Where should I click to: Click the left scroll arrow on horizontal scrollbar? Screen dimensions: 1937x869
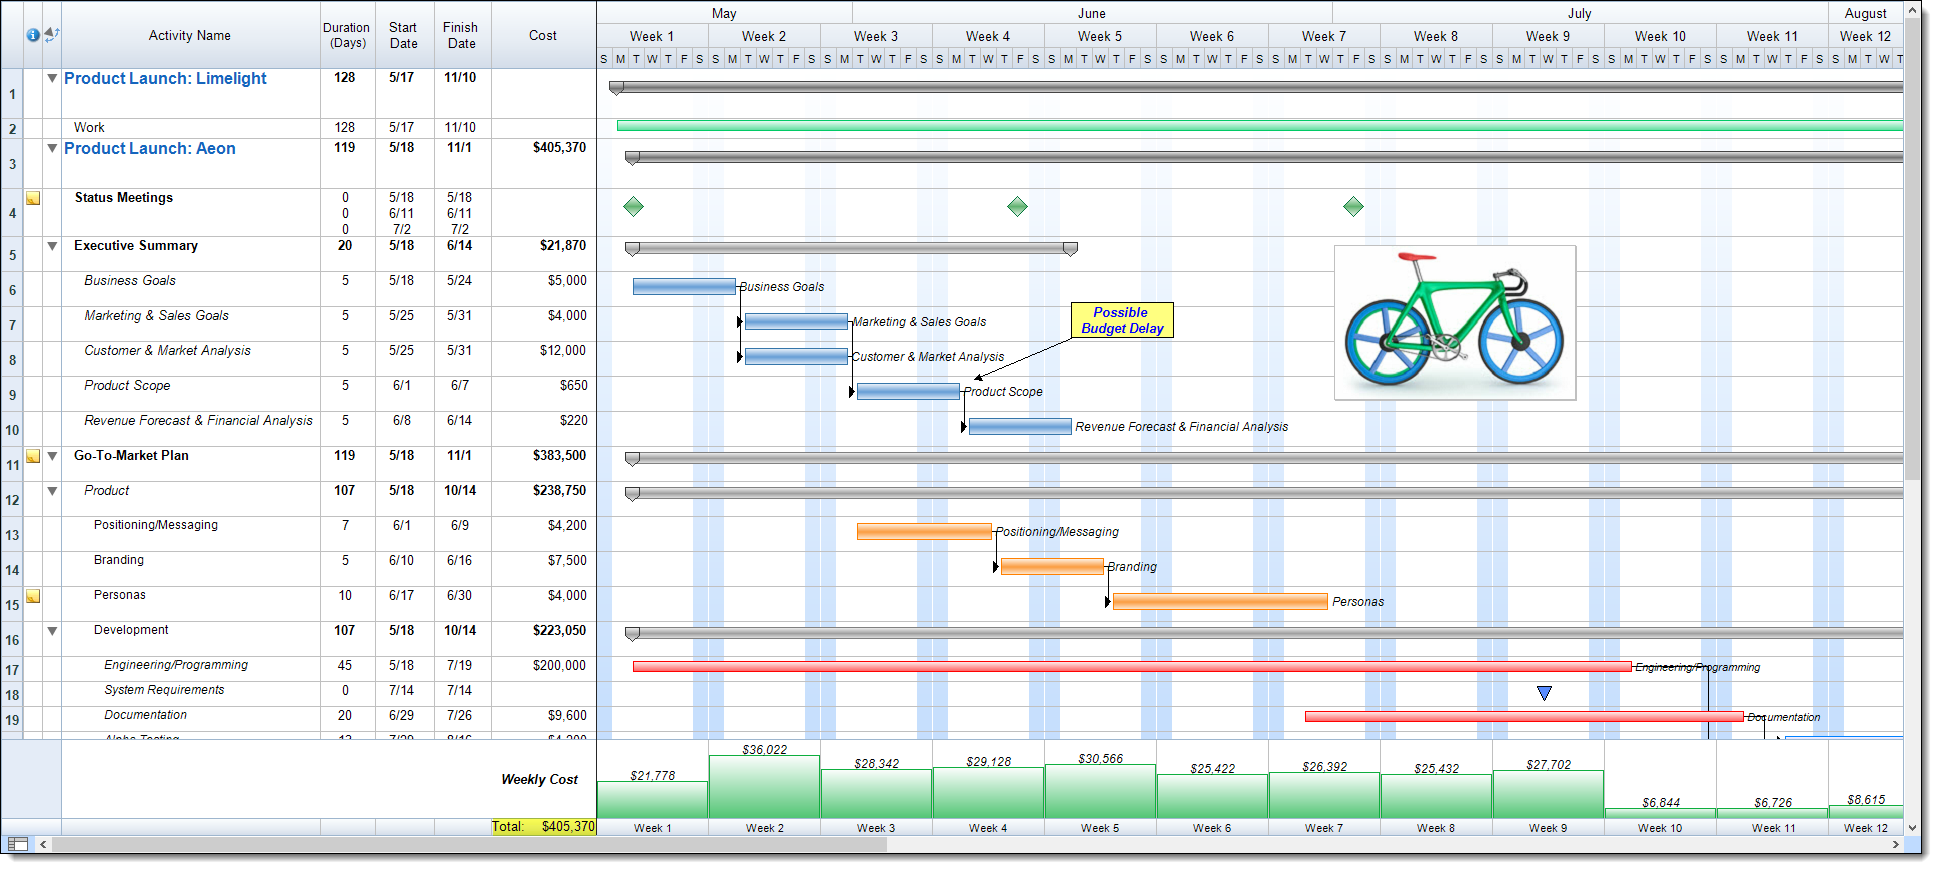[x=43, y=844]
